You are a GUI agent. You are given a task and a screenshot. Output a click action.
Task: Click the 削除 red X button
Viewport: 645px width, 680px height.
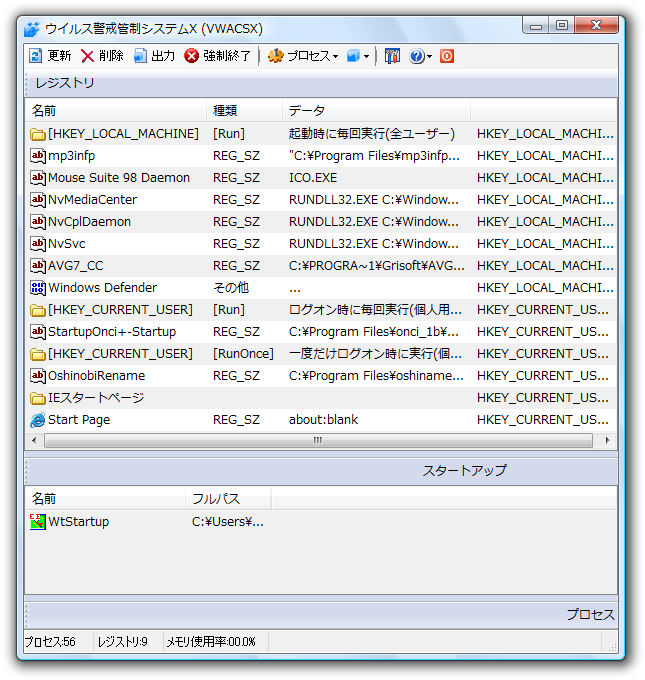click(x=102, y=56)
